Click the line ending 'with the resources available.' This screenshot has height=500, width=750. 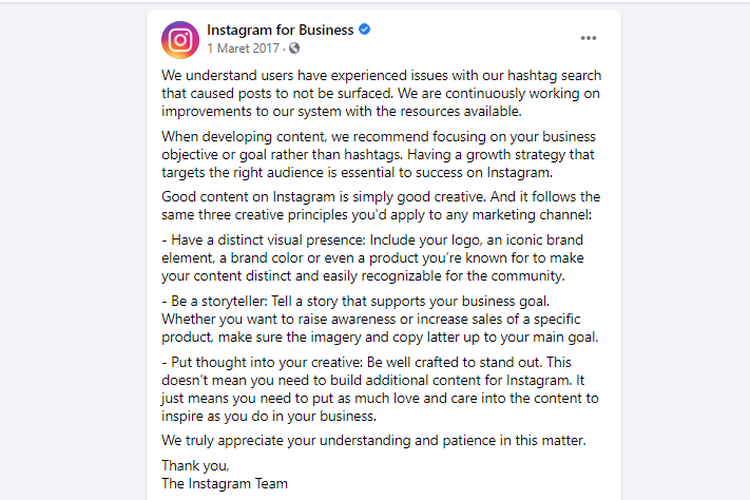point(341,111)
